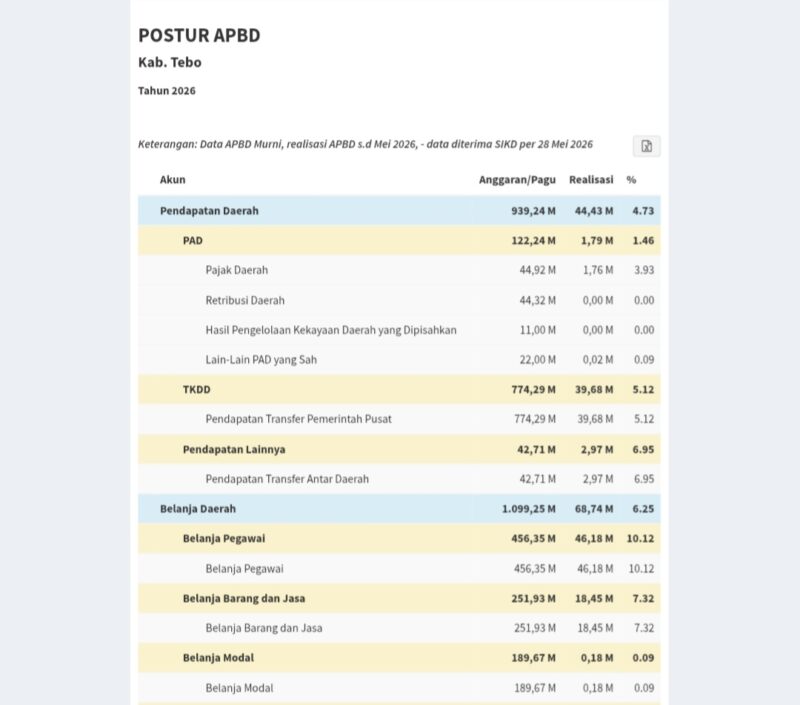The width and height of the screenshot is (800, 705).
Task: Click the POSTUR APBD heading
Action: tap(199, 35)
